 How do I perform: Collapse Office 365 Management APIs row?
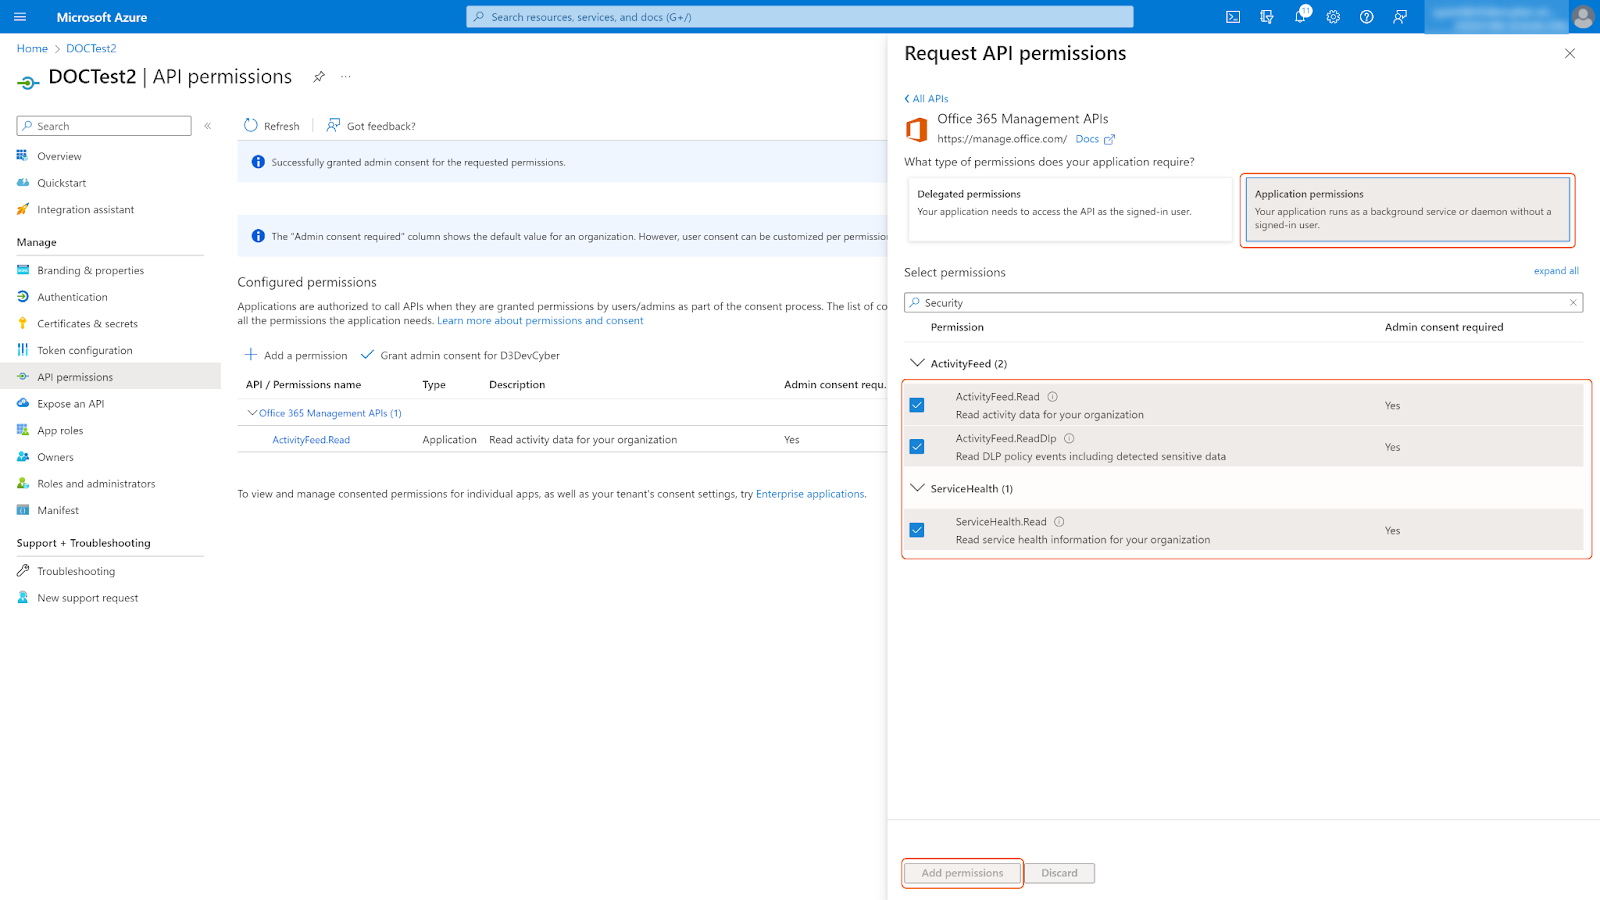coord(252,413)
